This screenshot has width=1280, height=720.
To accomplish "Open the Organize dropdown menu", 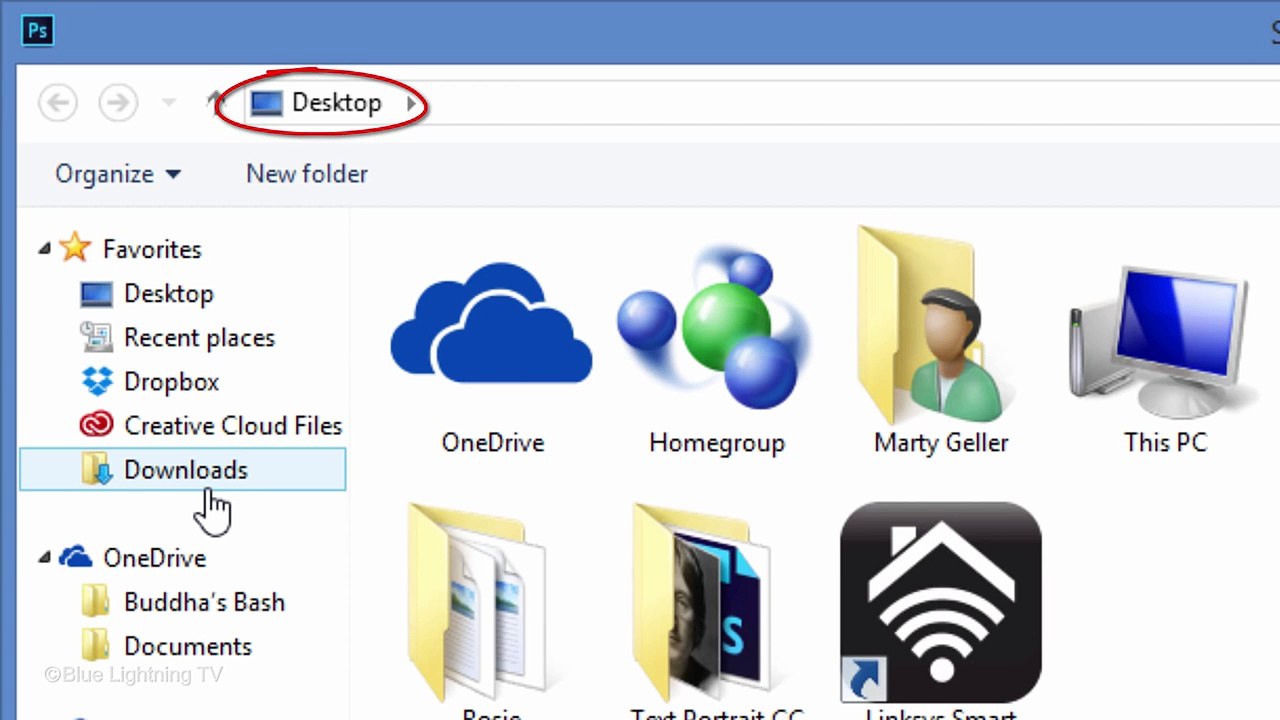I will click(x=118, y=174).
